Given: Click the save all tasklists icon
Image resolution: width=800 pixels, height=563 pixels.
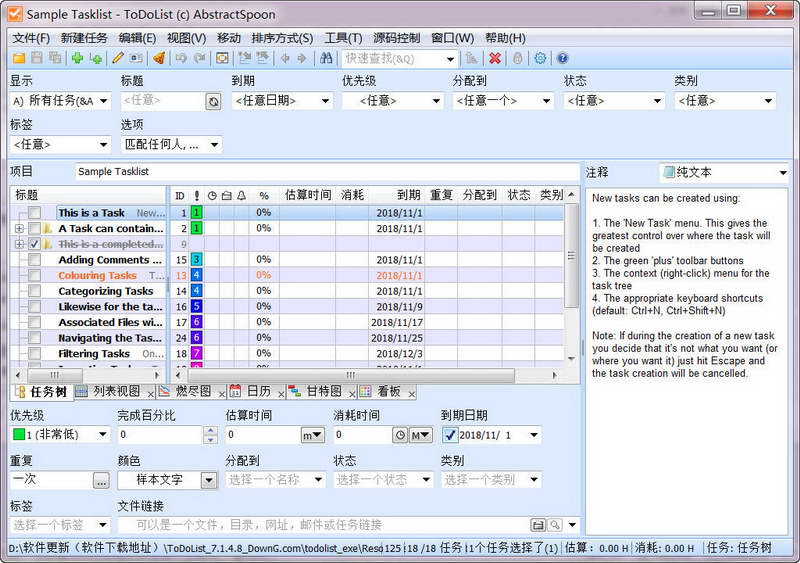Looking at the screenshot, I should pos(55,58).
